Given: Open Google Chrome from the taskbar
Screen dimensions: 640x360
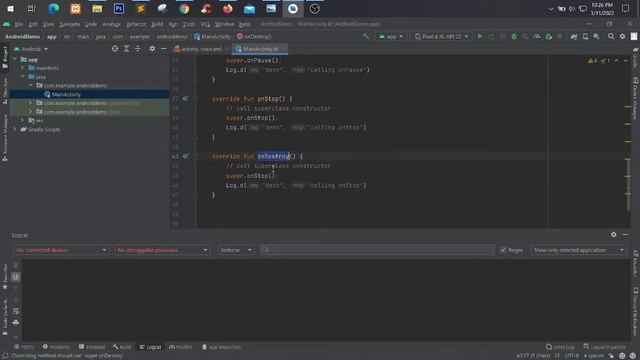Looking at the screenshot, I should click(184, 9).
